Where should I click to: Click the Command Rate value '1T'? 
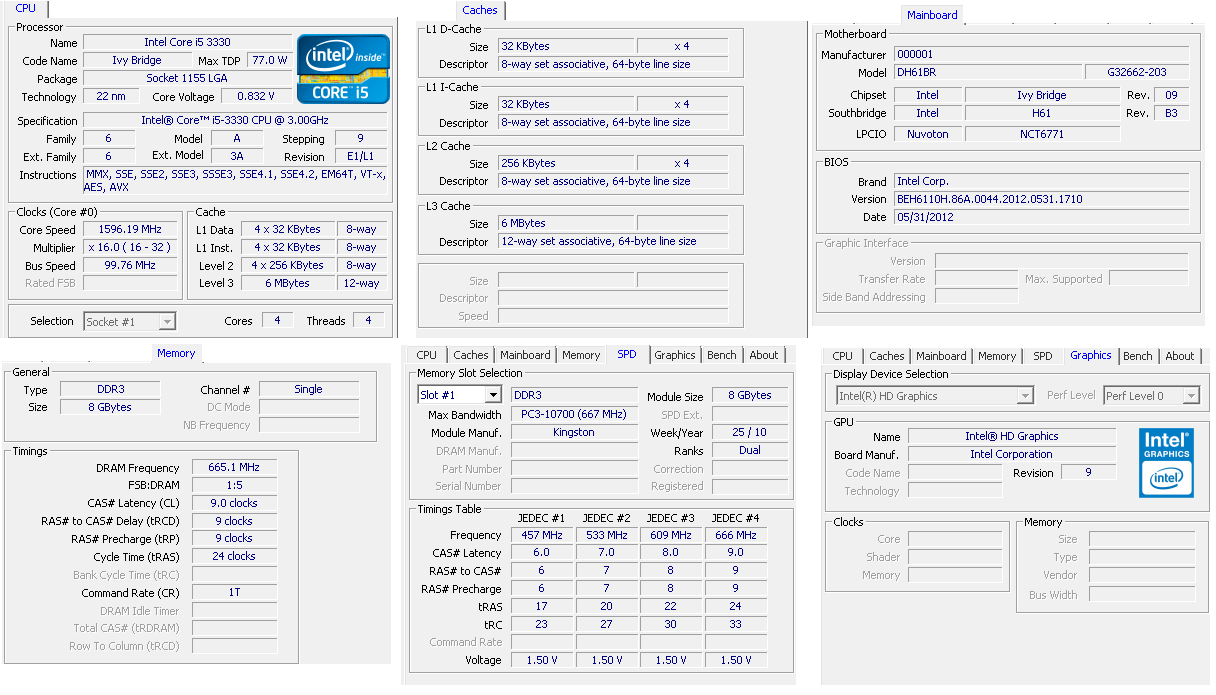coord(234,592)
